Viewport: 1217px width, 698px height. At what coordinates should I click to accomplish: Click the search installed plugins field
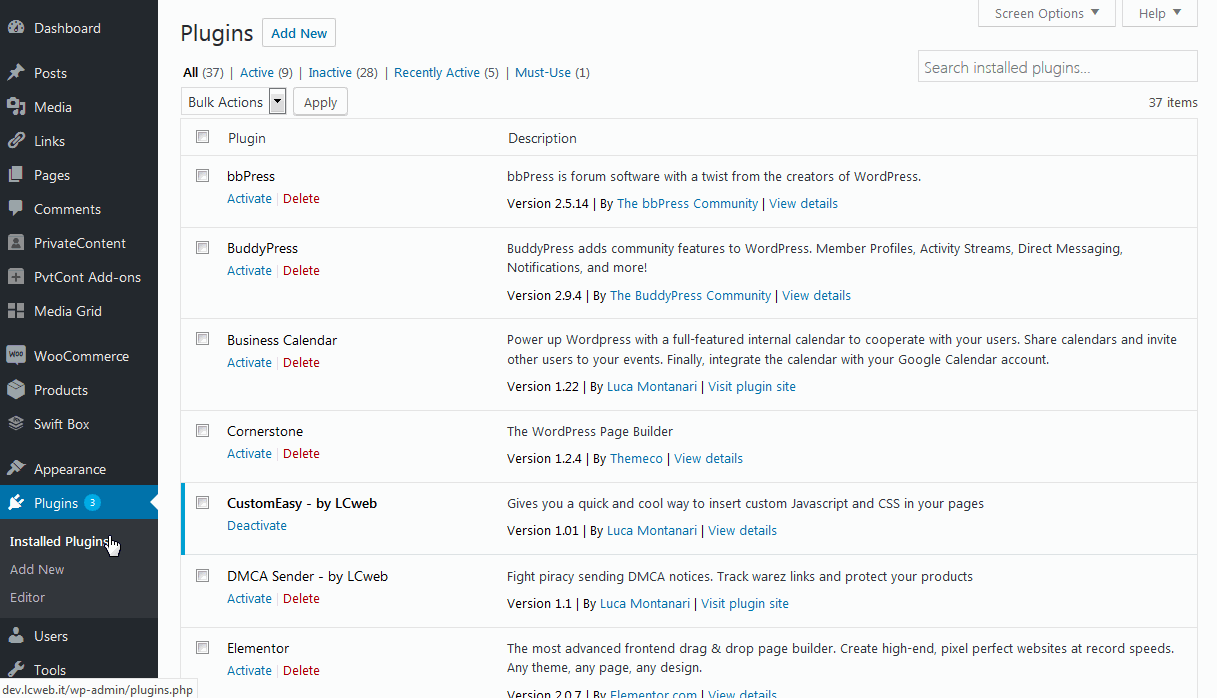(1057, 66)
